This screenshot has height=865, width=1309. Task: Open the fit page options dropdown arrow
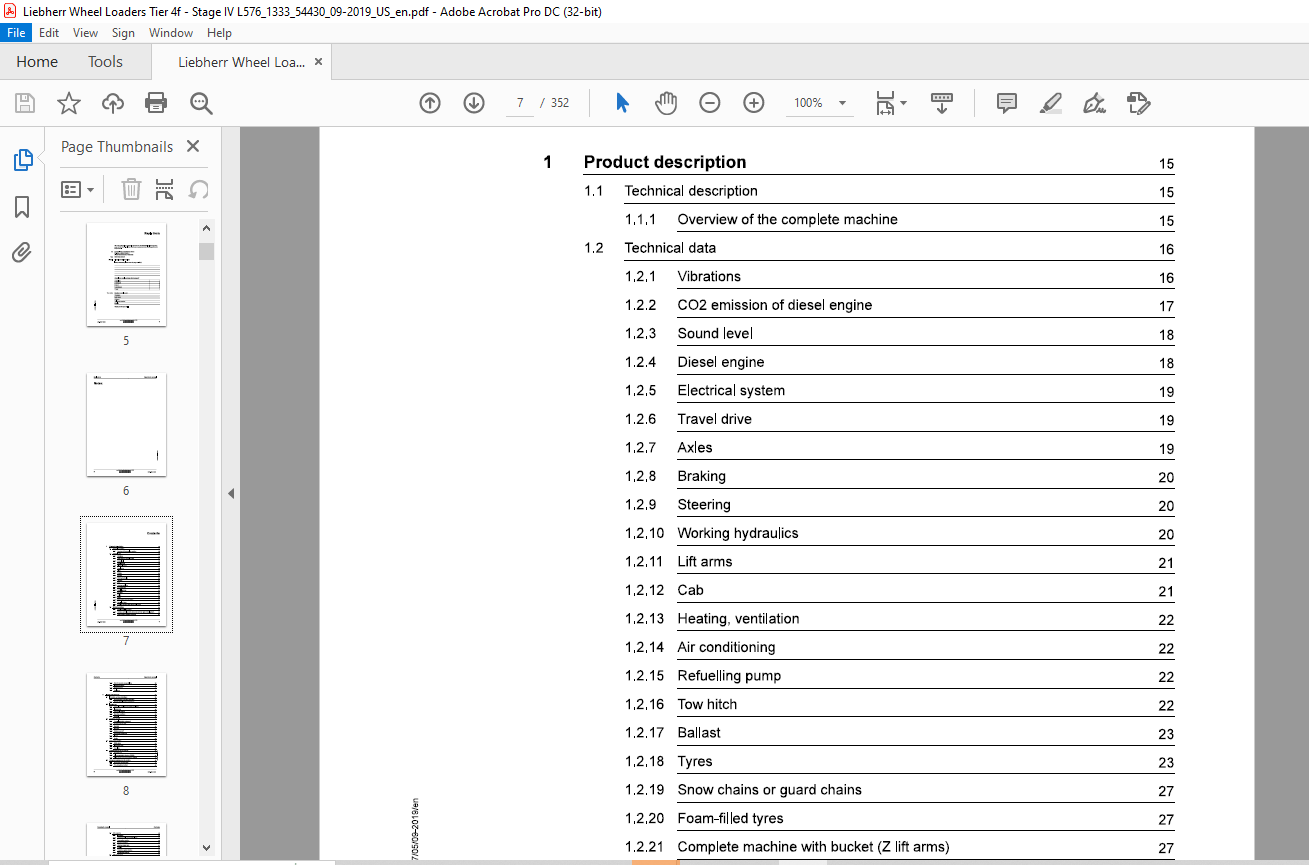[x=904, y=103]
